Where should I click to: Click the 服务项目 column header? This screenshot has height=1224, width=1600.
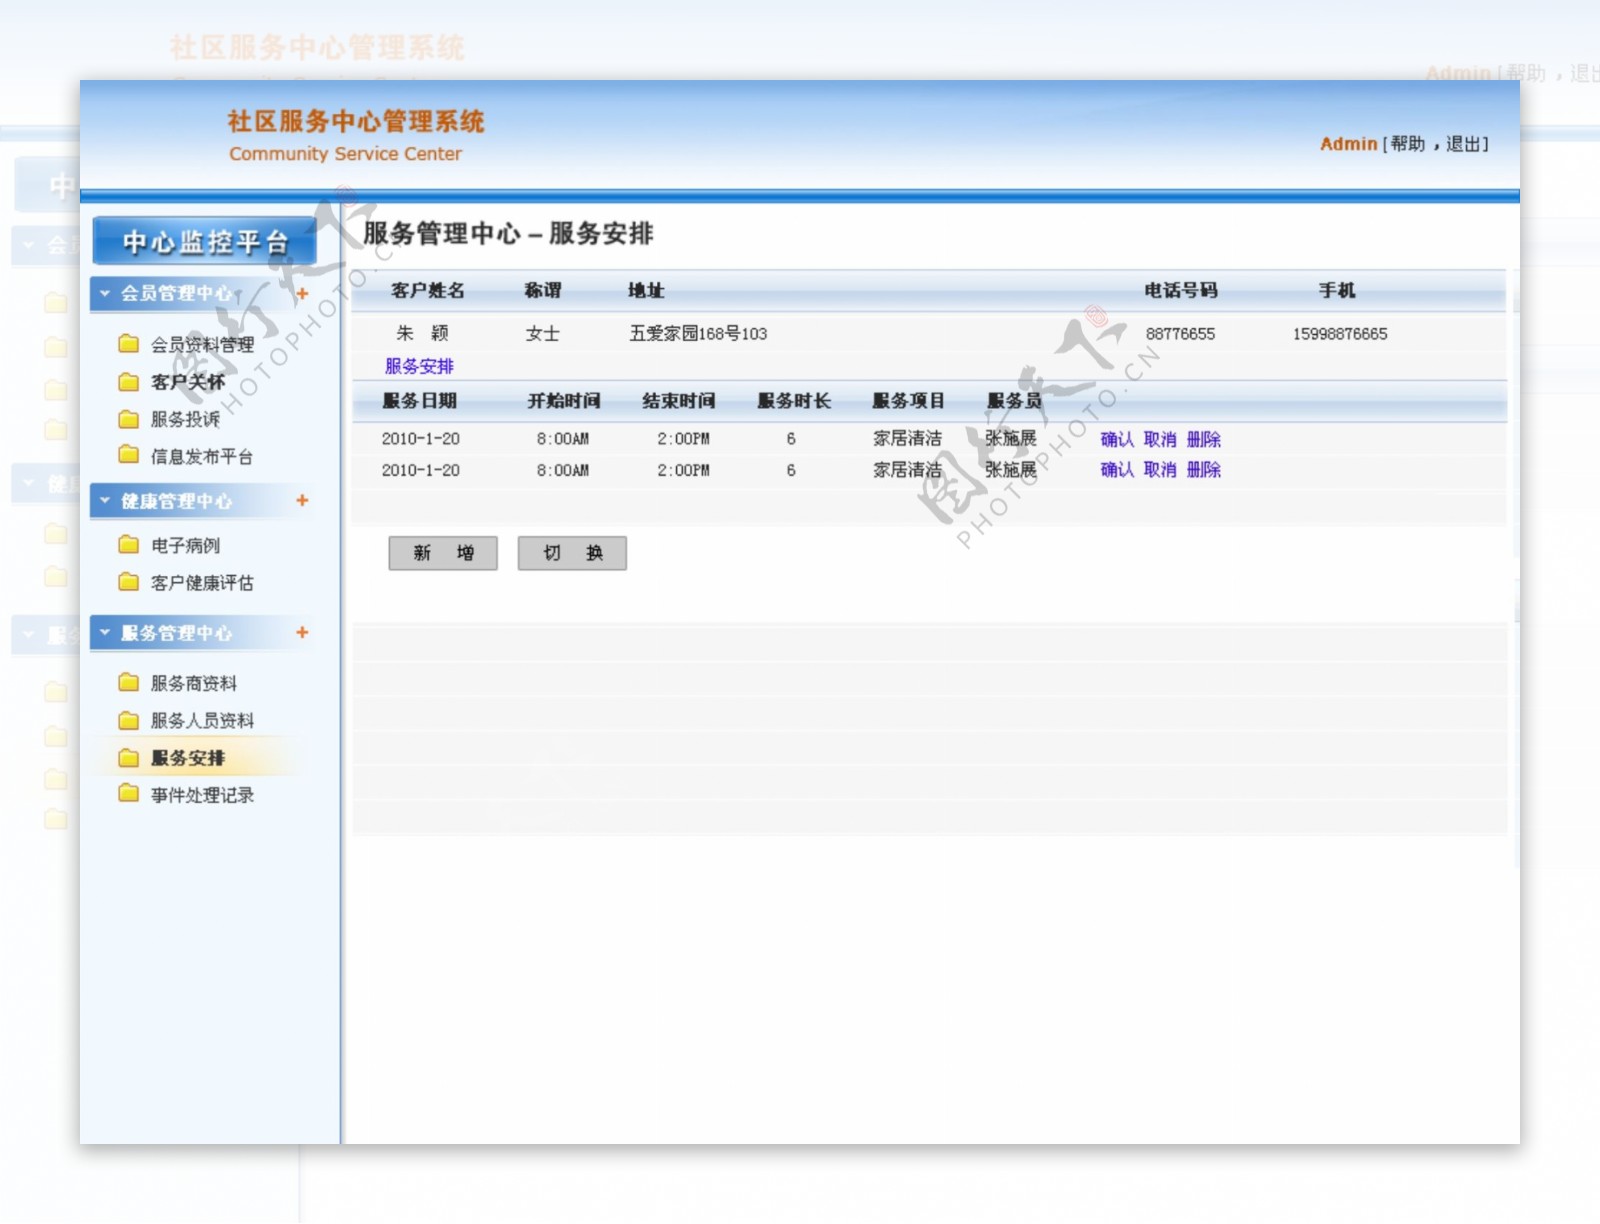click(909, 400)
